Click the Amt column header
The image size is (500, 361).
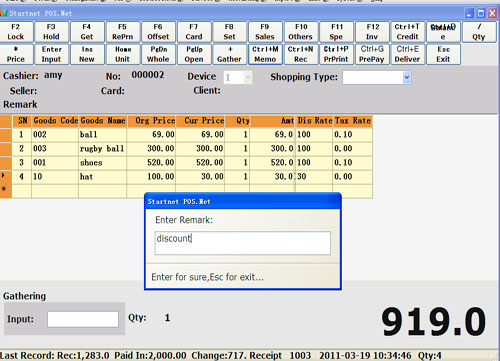pyautogui.click(x=273, y=121)
